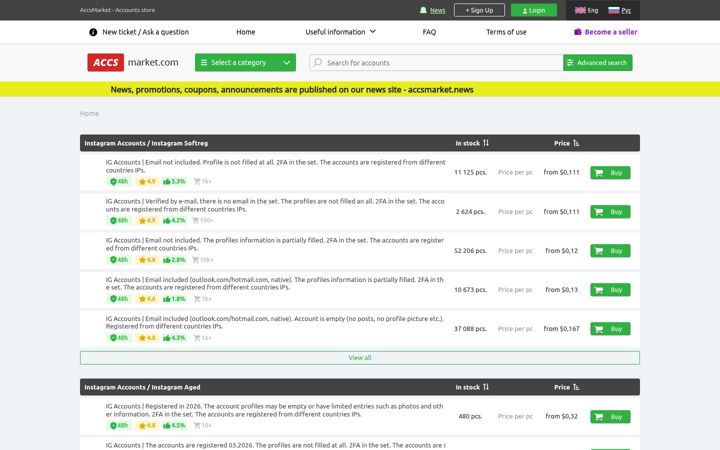The width and height of the screenshot is (720, 450).
Task: Buy the 2 624 pcs. IG accounts
Action: [x=610, y=212]
